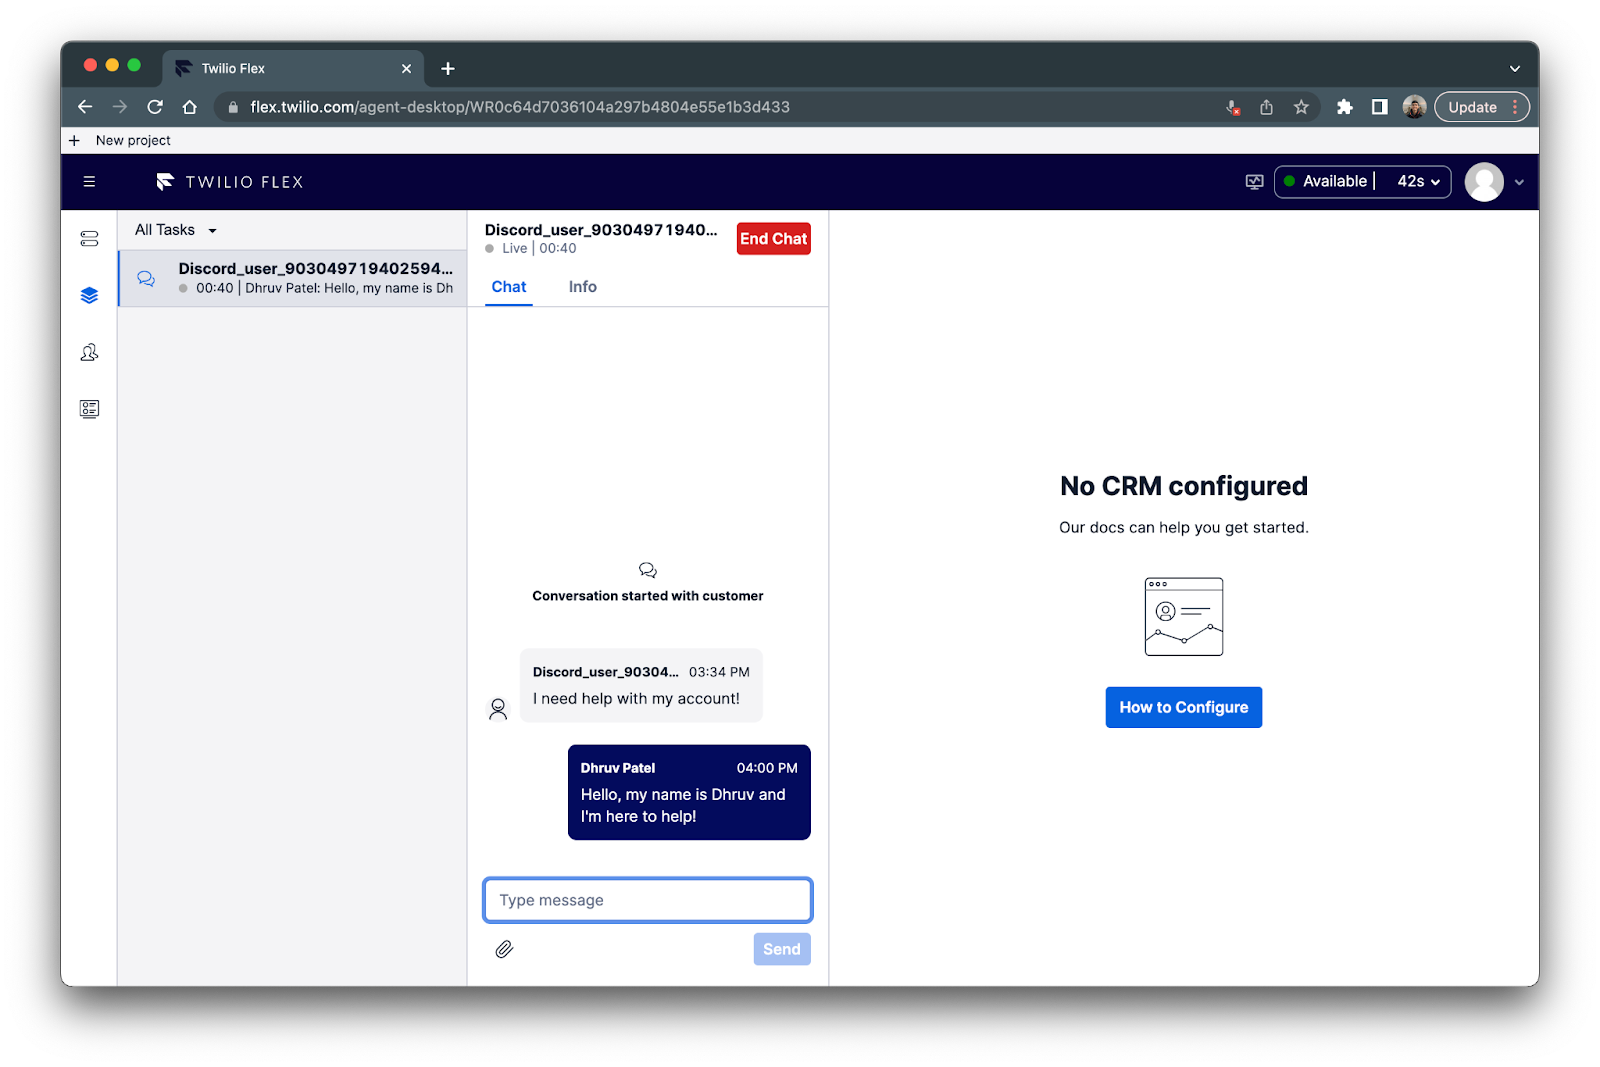Open the Chrome profile picture
The image size is (1600, 1067).
coord(1414,107)
